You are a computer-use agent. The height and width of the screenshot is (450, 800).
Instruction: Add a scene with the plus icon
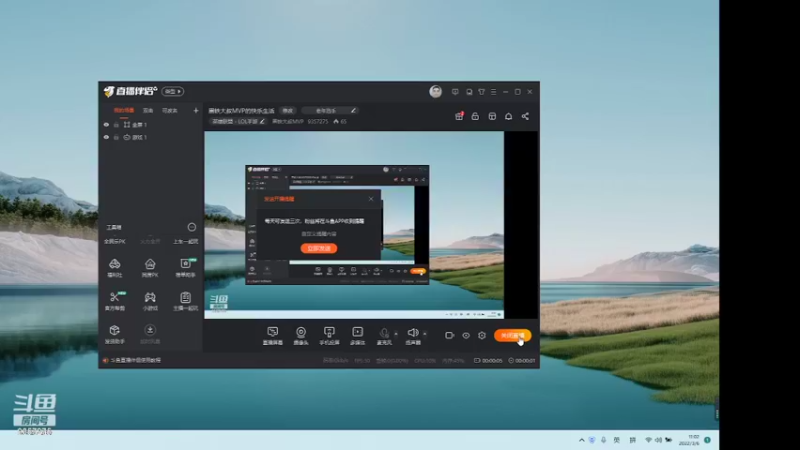(x=195, y=110)
